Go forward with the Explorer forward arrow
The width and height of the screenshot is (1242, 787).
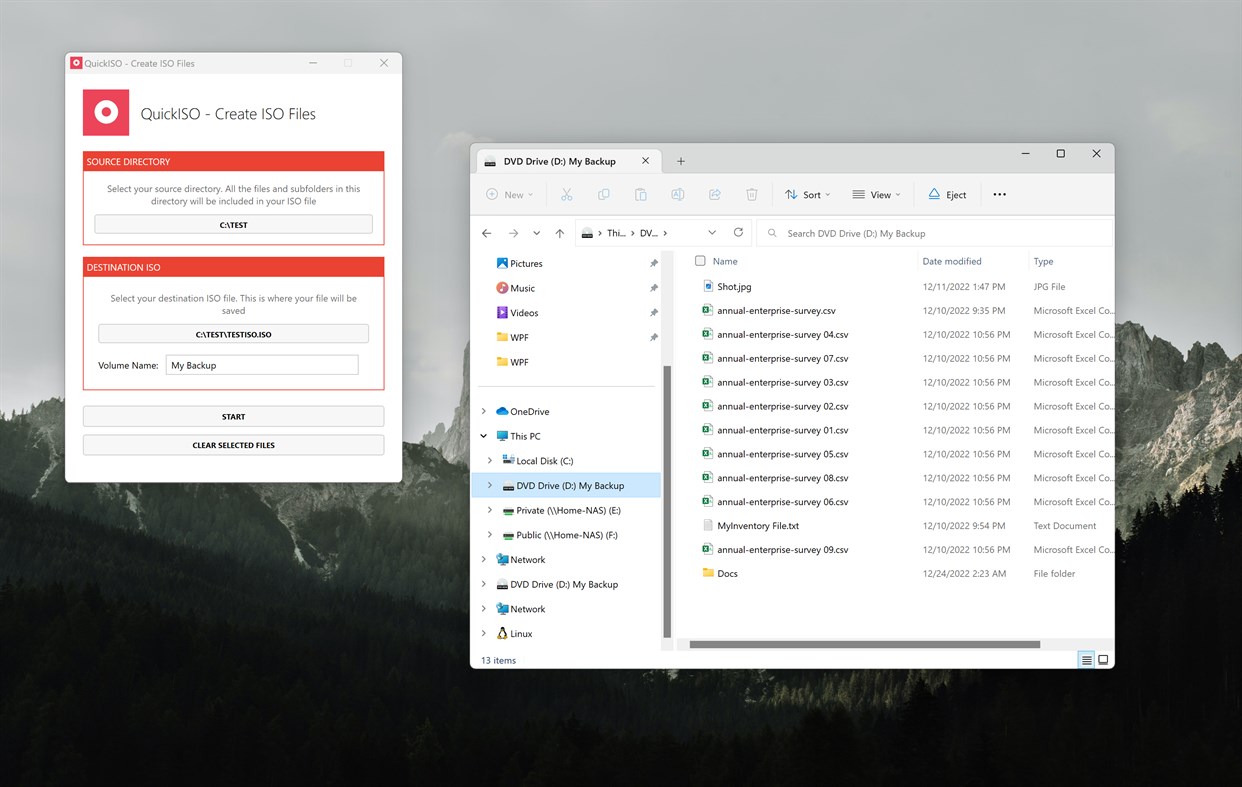[513, 233]
